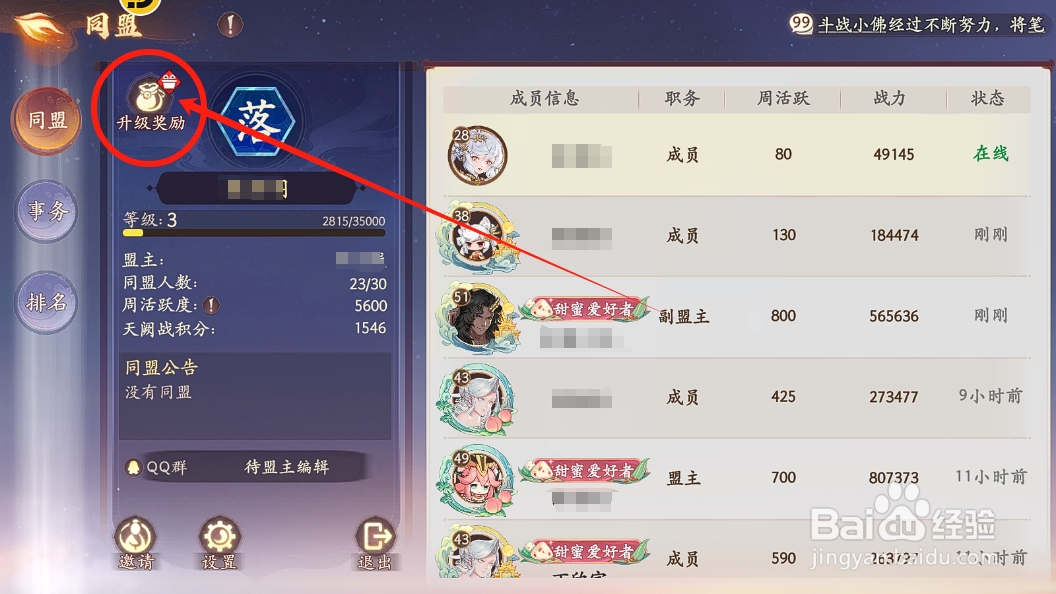
Task: Sort members by 战力 column header
Action: [890, 98]
